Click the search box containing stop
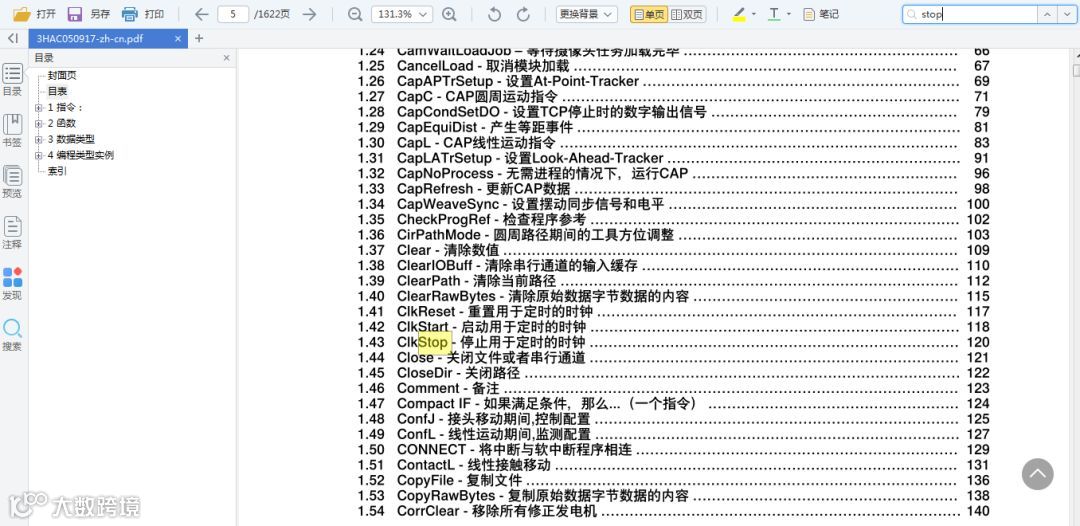This screenshot has width=1080, height=526. pos(970,14)
